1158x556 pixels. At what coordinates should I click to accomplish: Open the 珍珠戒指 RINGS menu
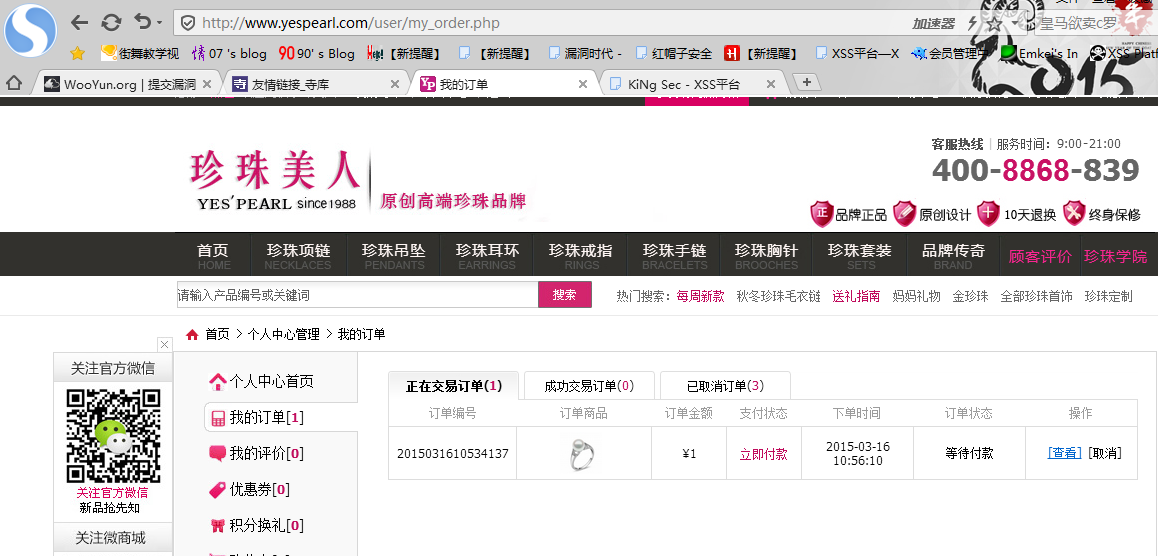click(x=580, y=256)
